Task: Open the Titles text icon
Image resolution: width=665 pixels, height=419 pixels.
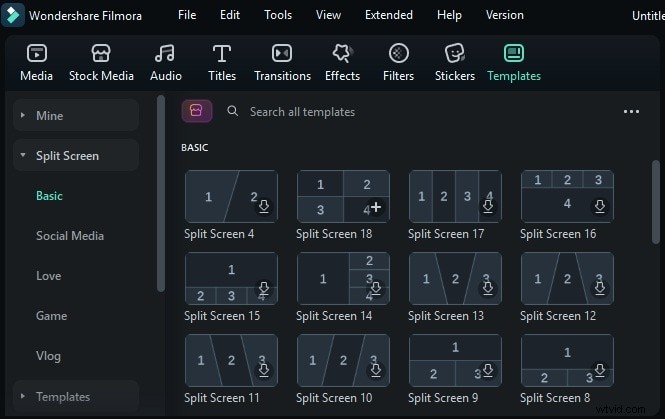Action: point(222,54)
